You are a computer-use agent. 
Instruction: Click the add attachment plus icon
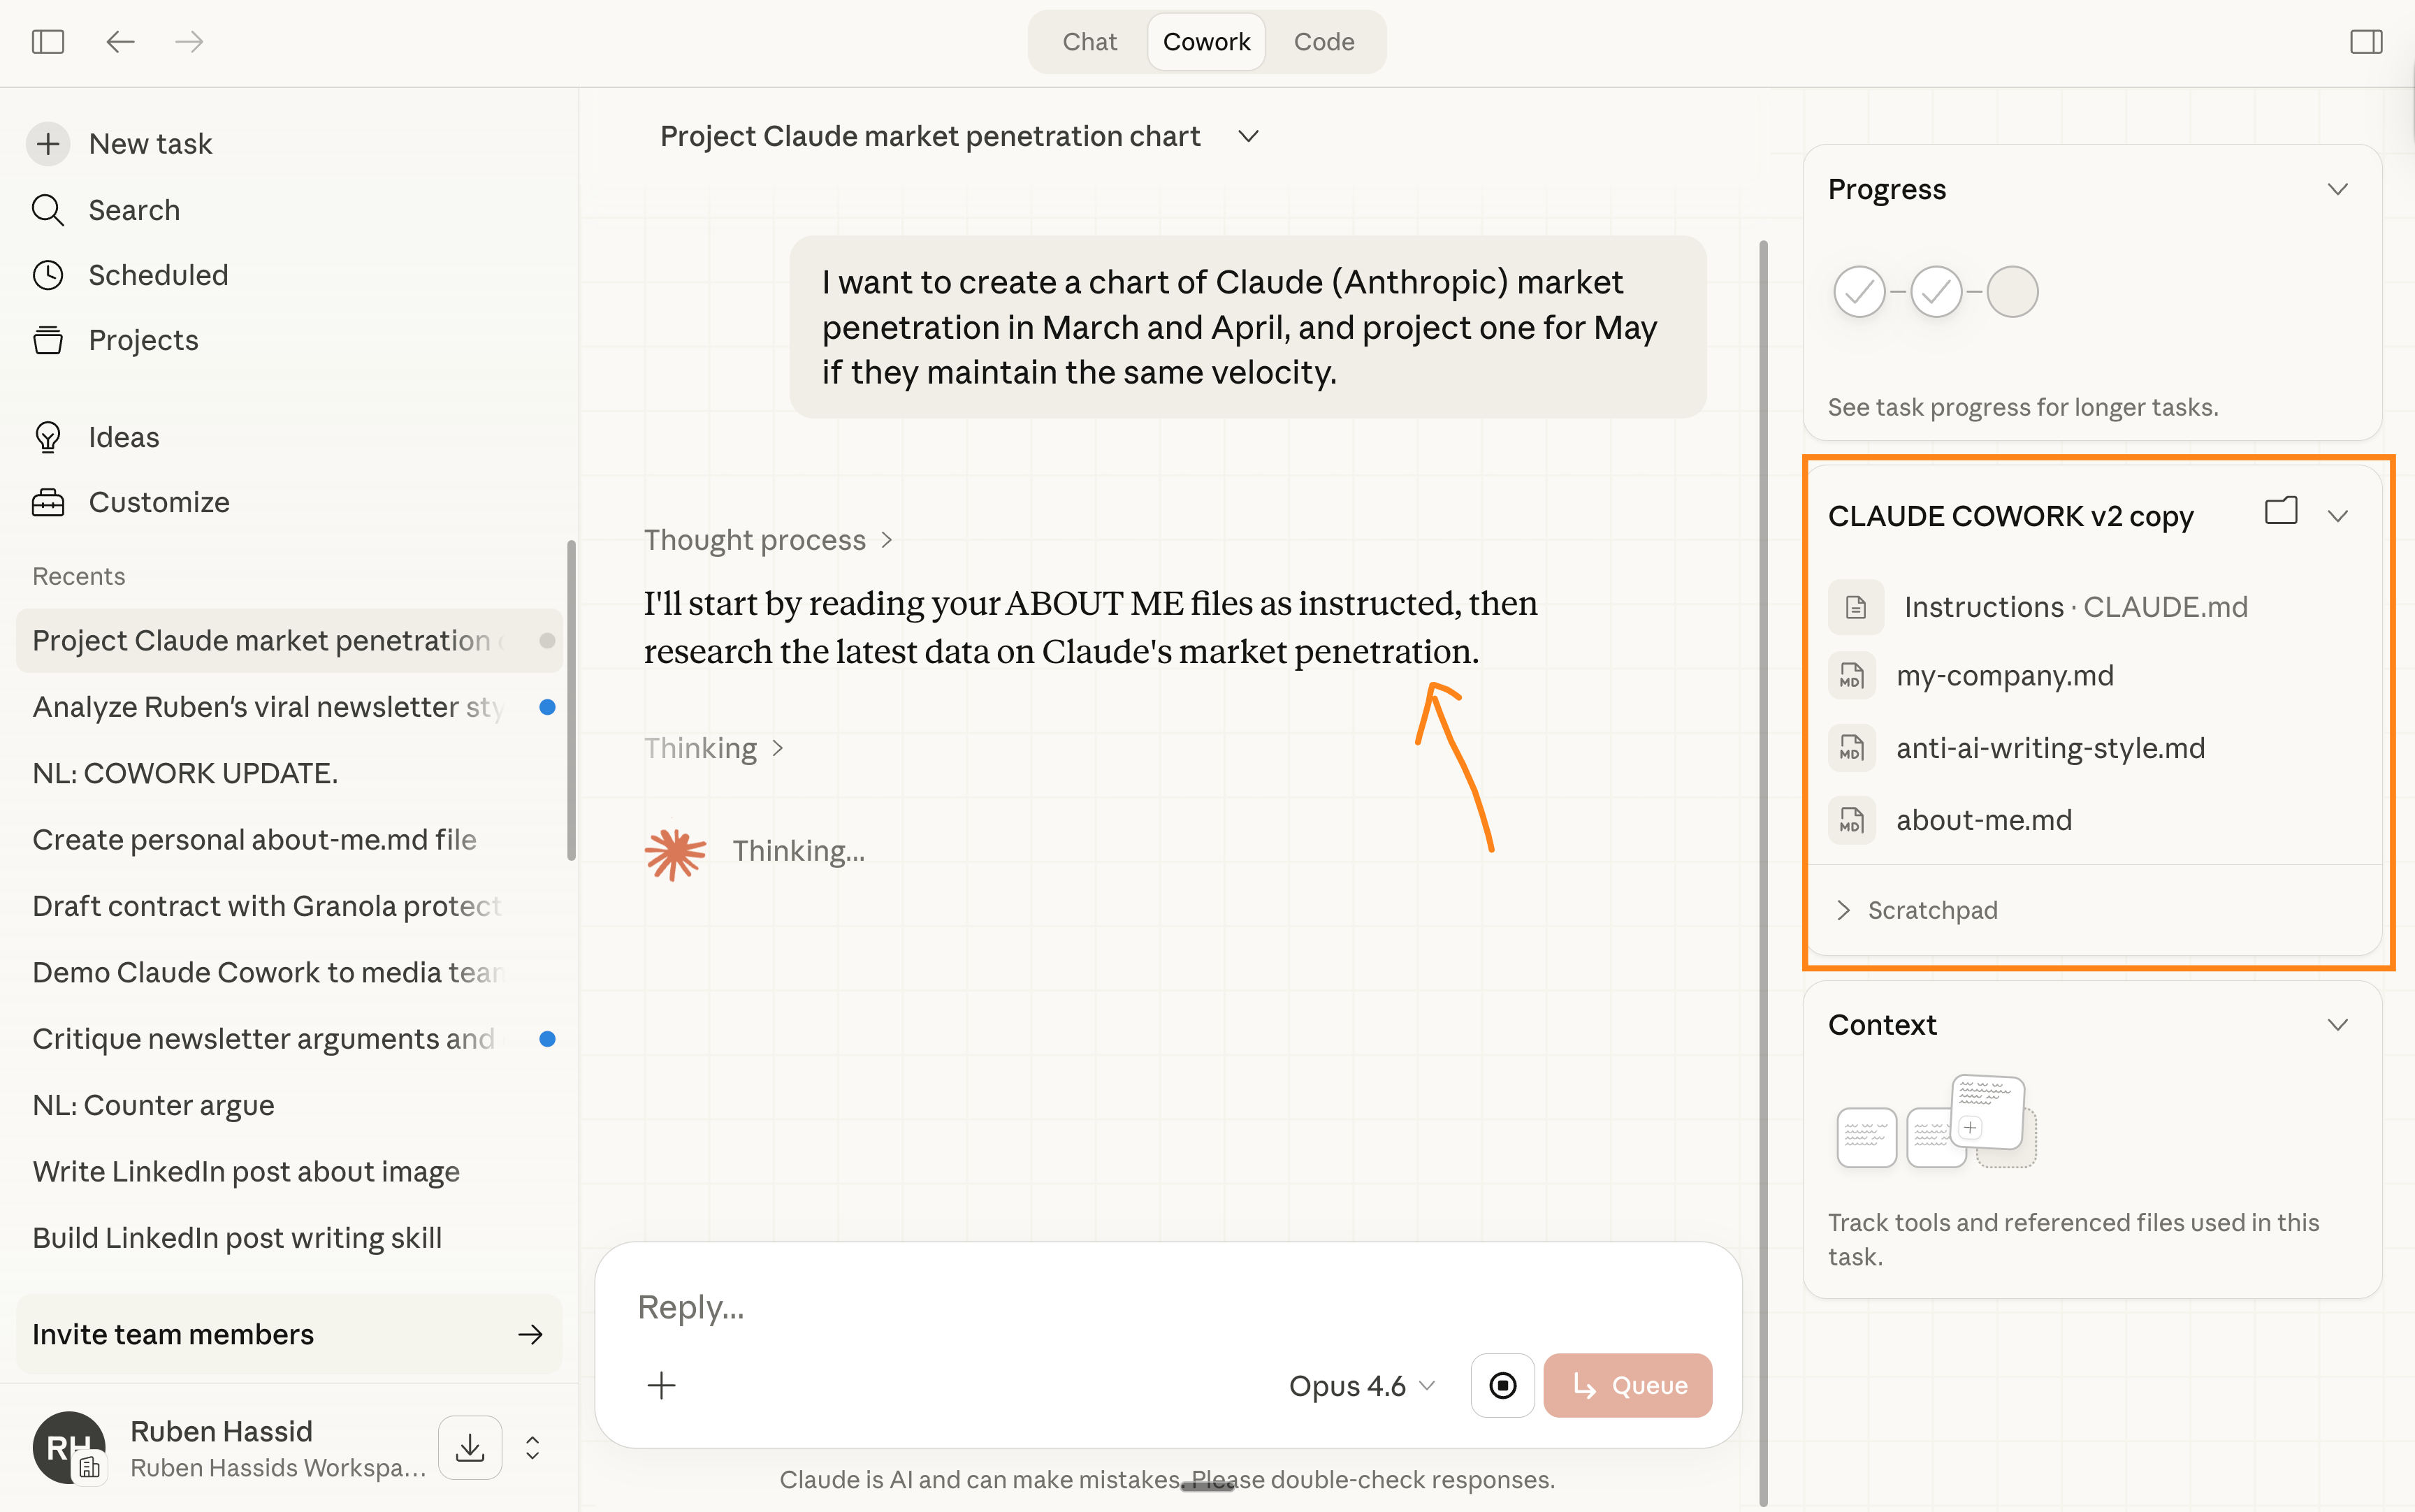coord(661,1385)
